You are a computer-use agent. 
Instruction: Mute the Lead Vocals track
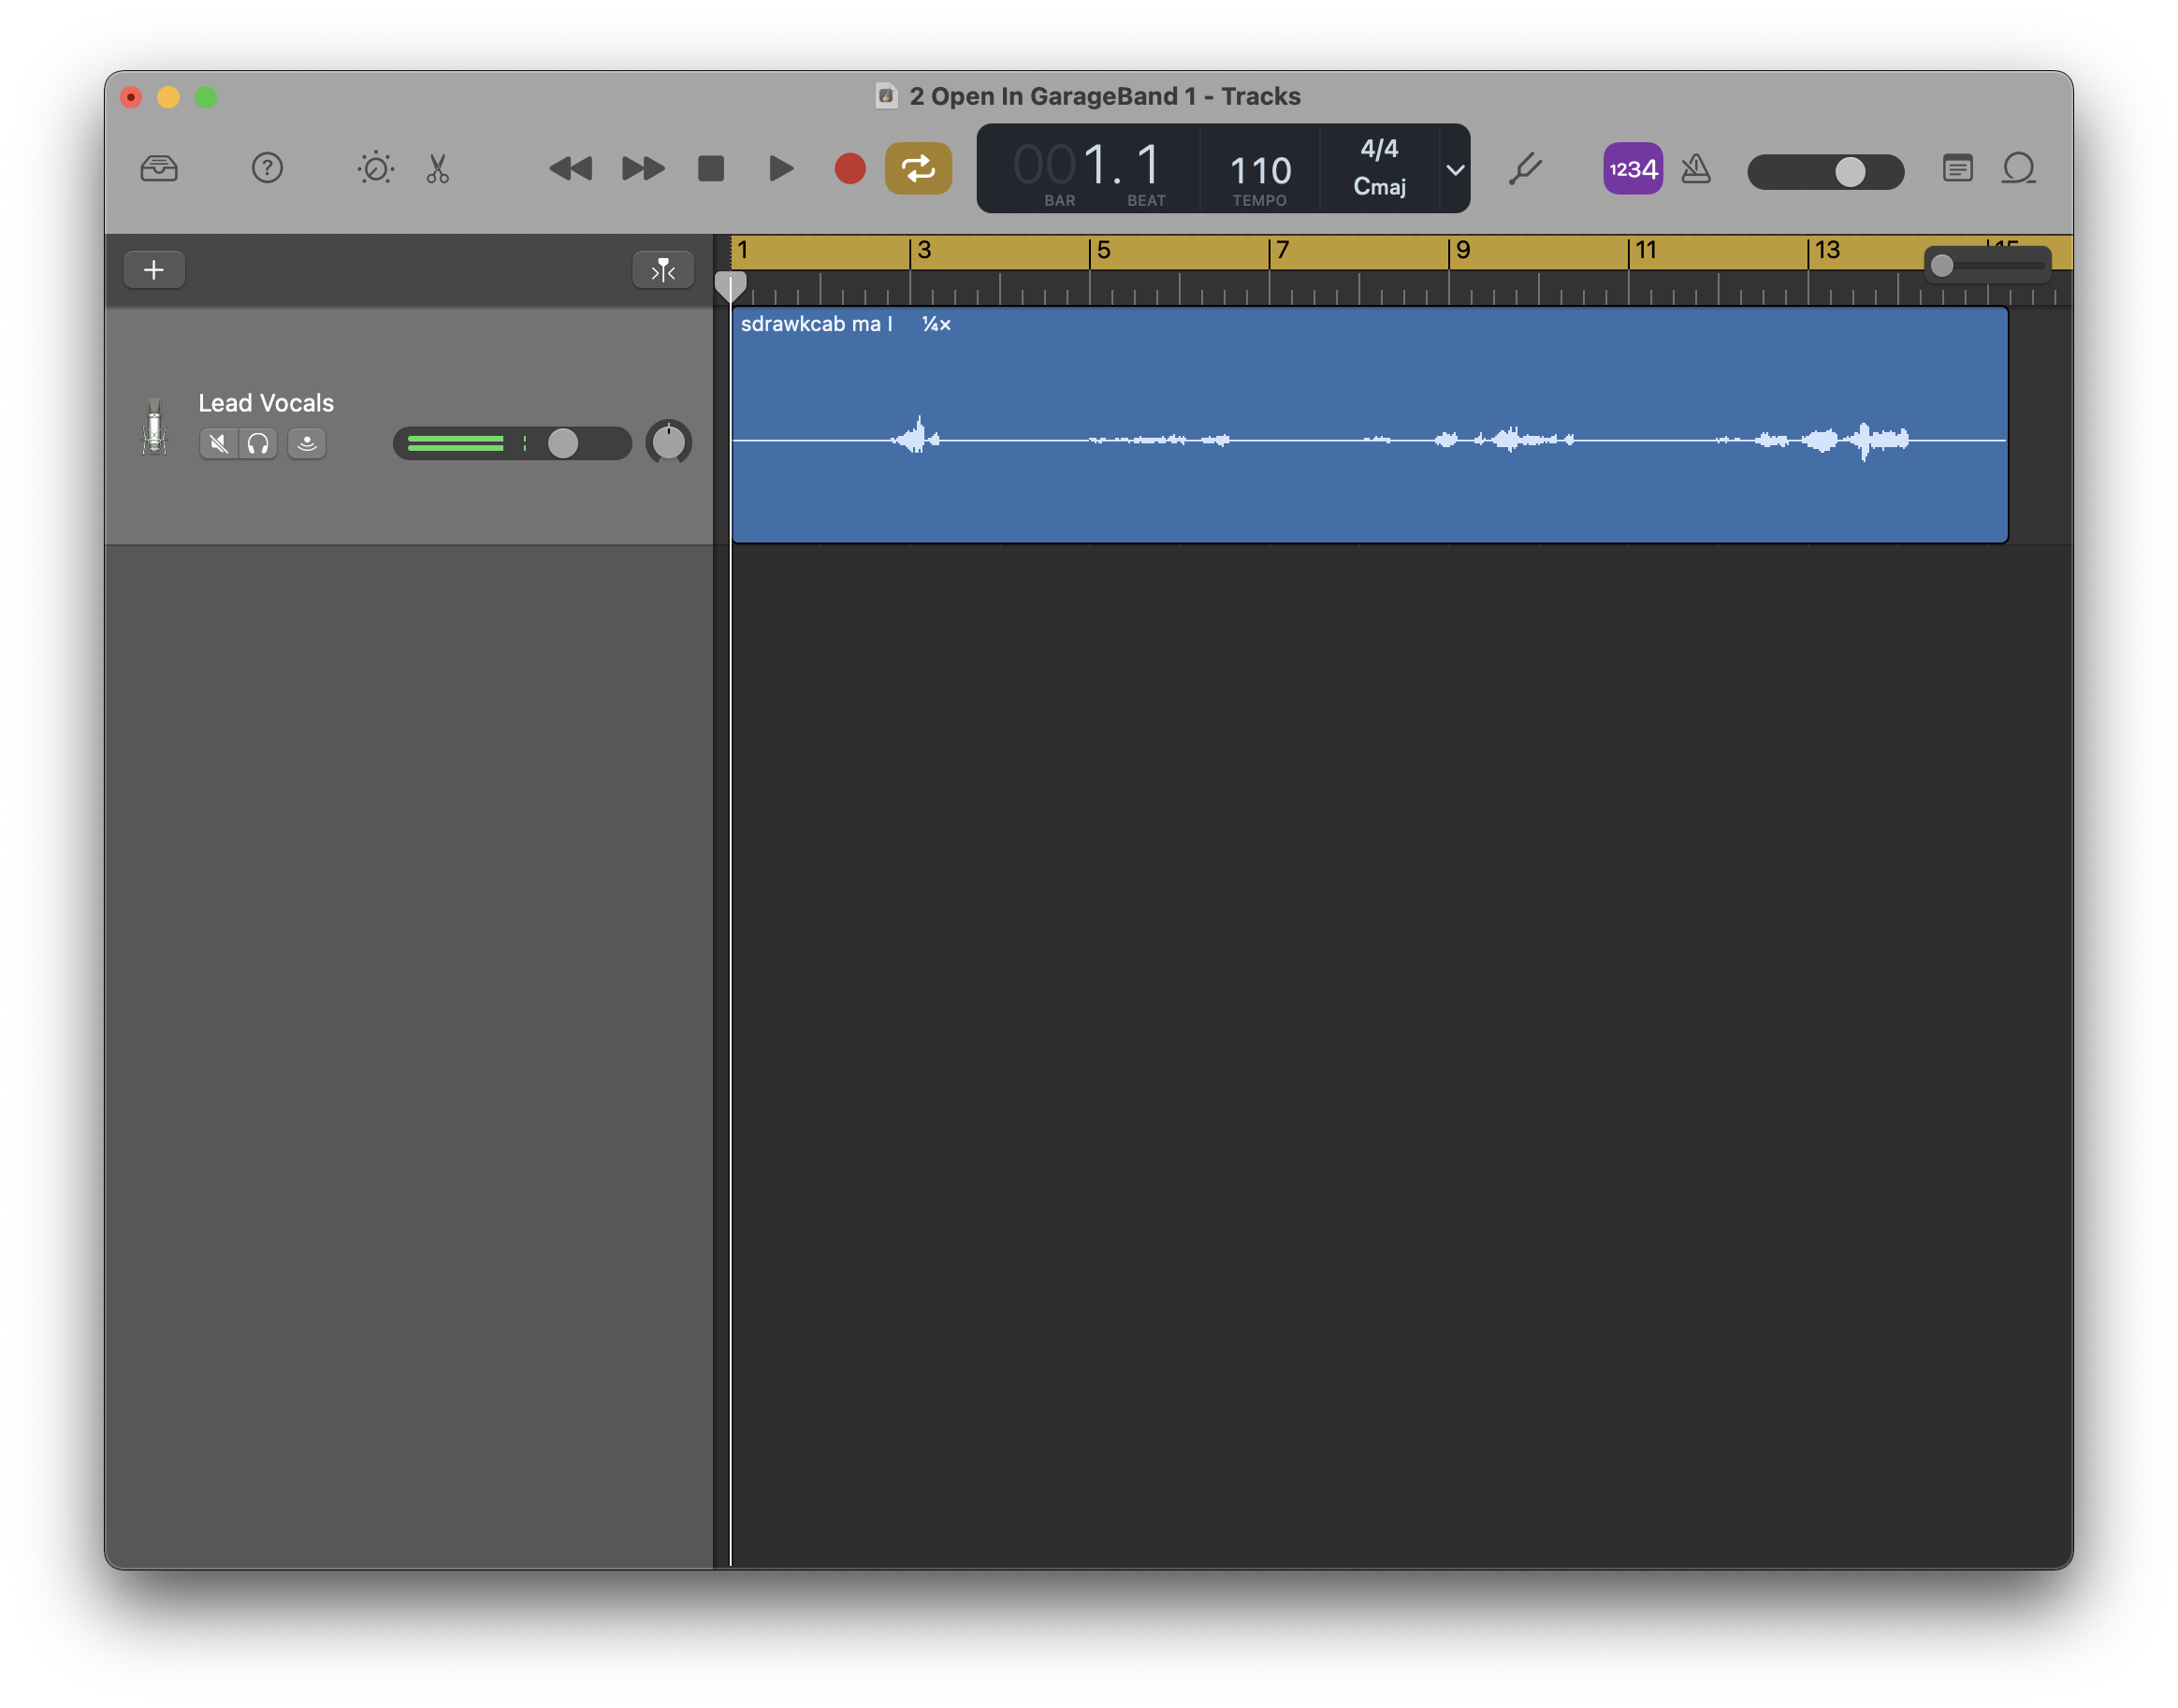click(218, 443)
